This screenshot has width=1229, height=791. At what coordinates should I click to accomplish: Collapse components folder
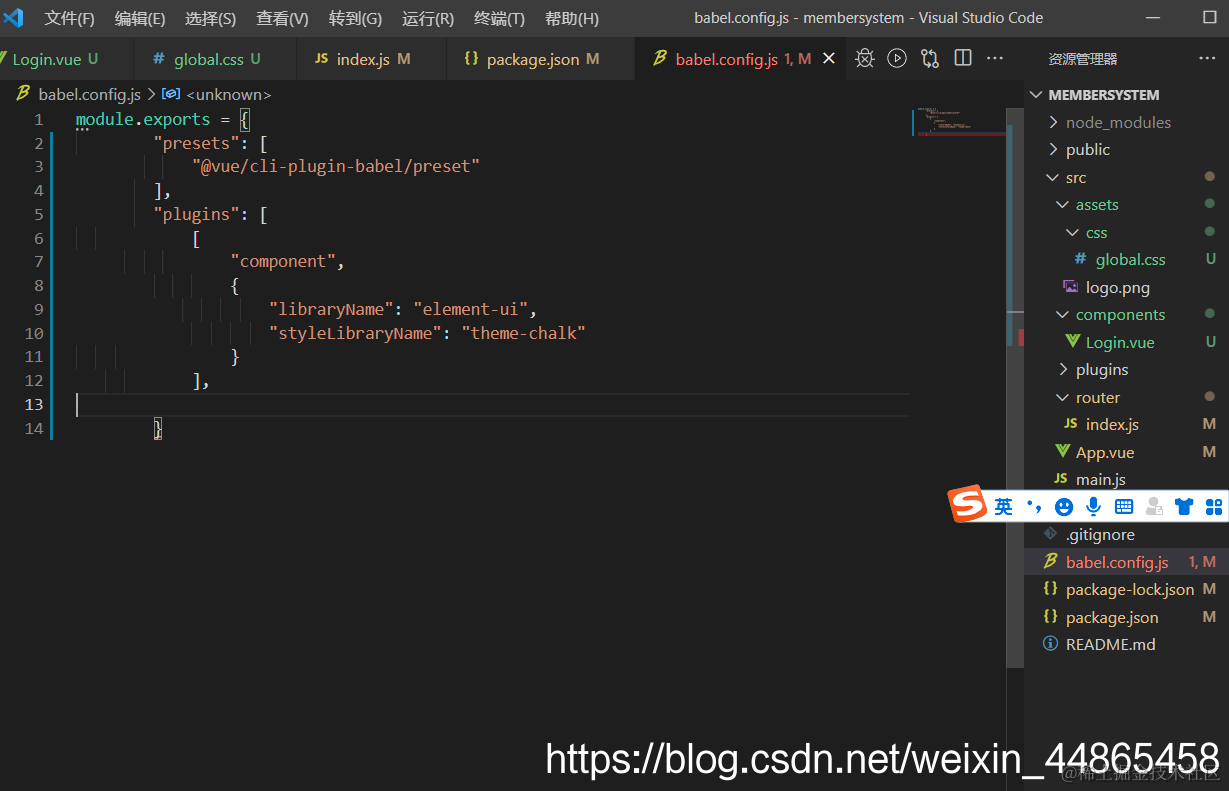click(1126, 314)
